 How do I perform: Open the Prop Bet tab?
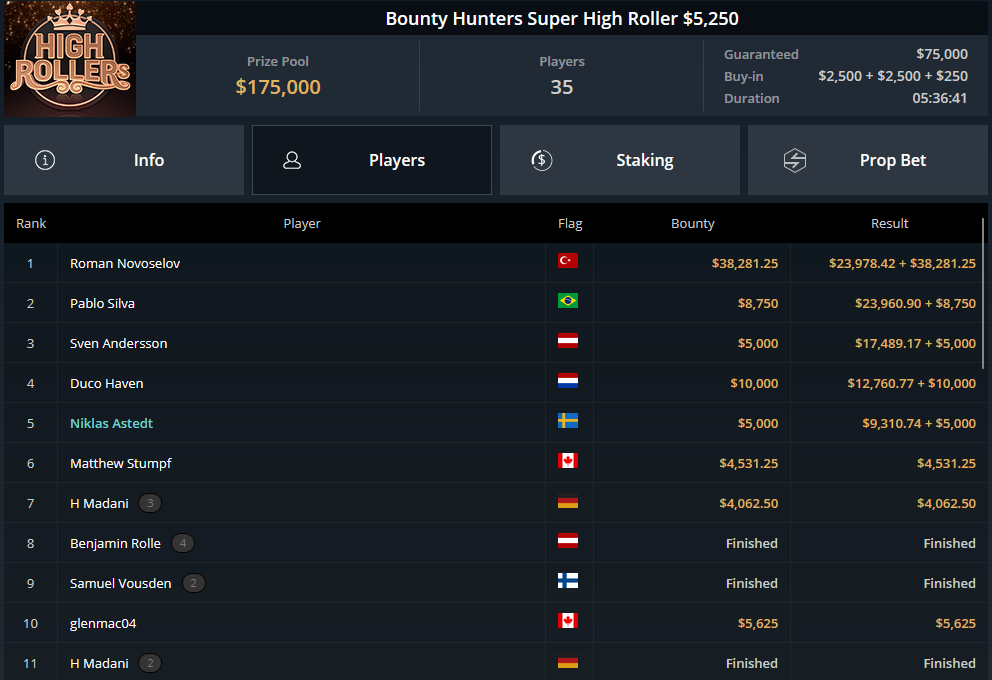[x=867, y=160]
